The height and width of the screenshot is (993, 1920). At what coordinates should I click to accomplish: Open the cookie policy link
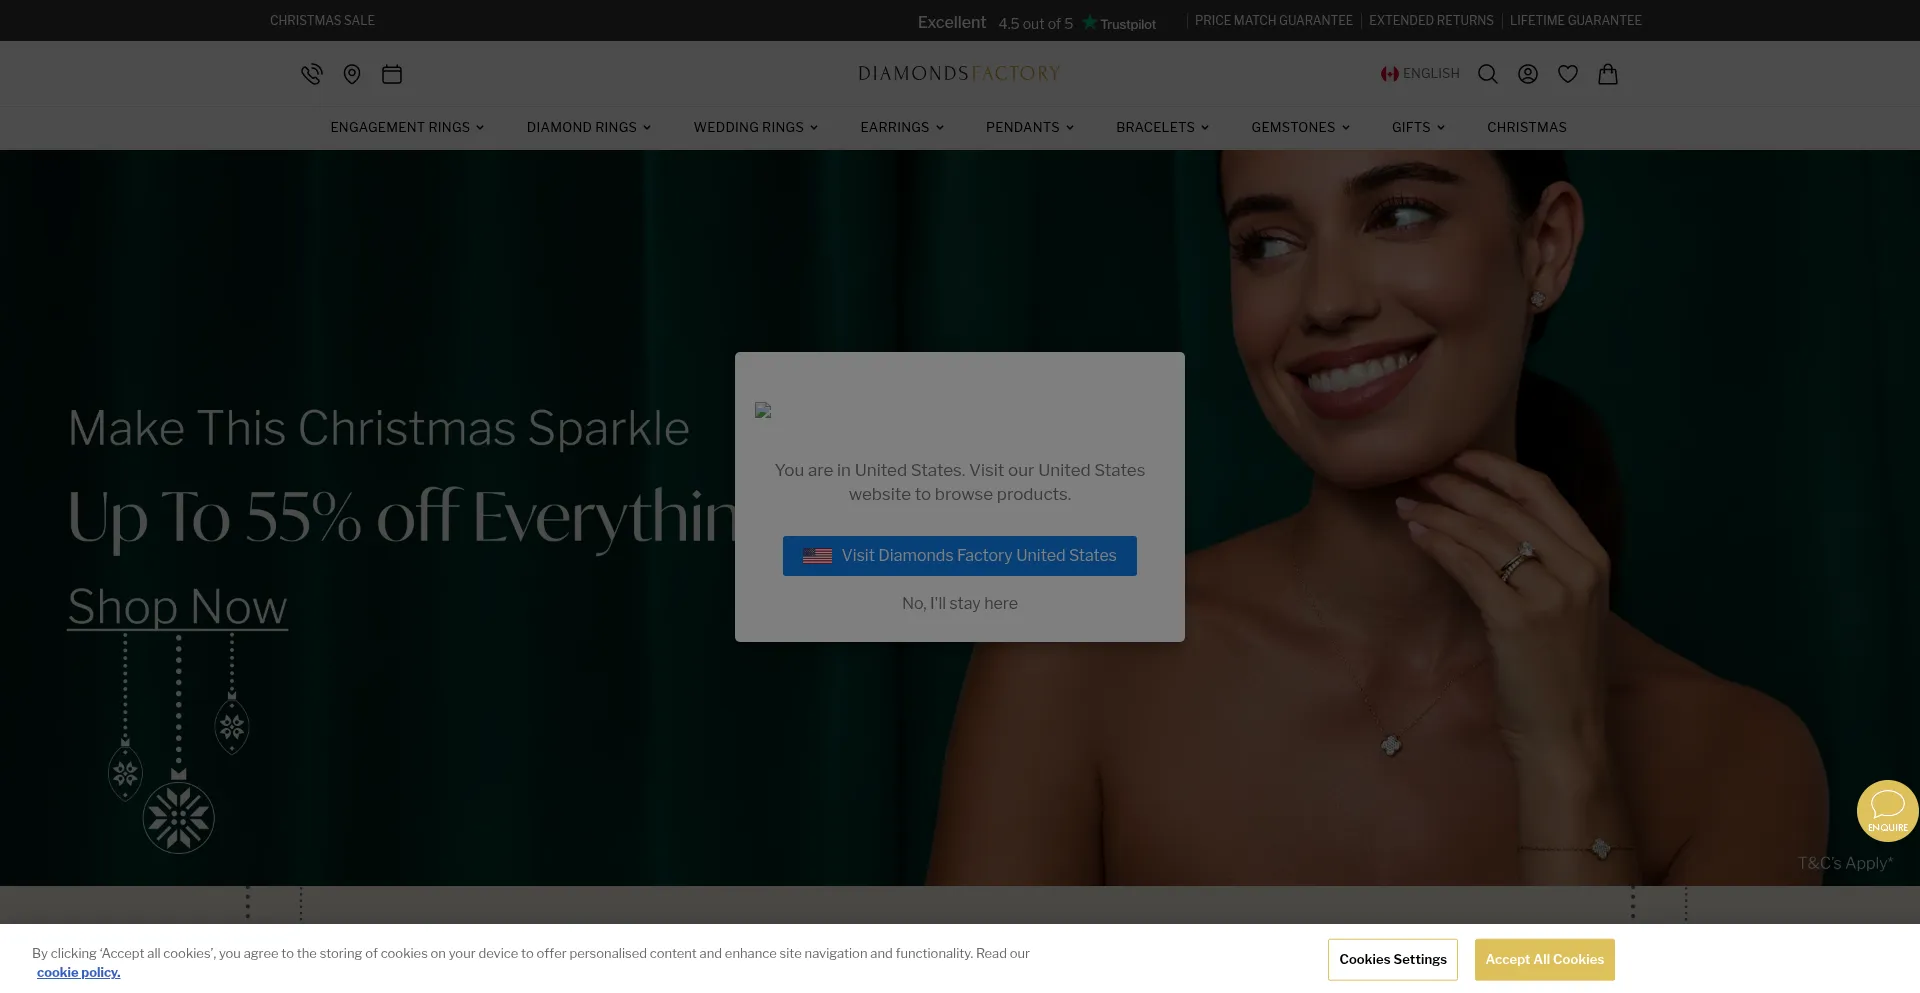(79, 972)
